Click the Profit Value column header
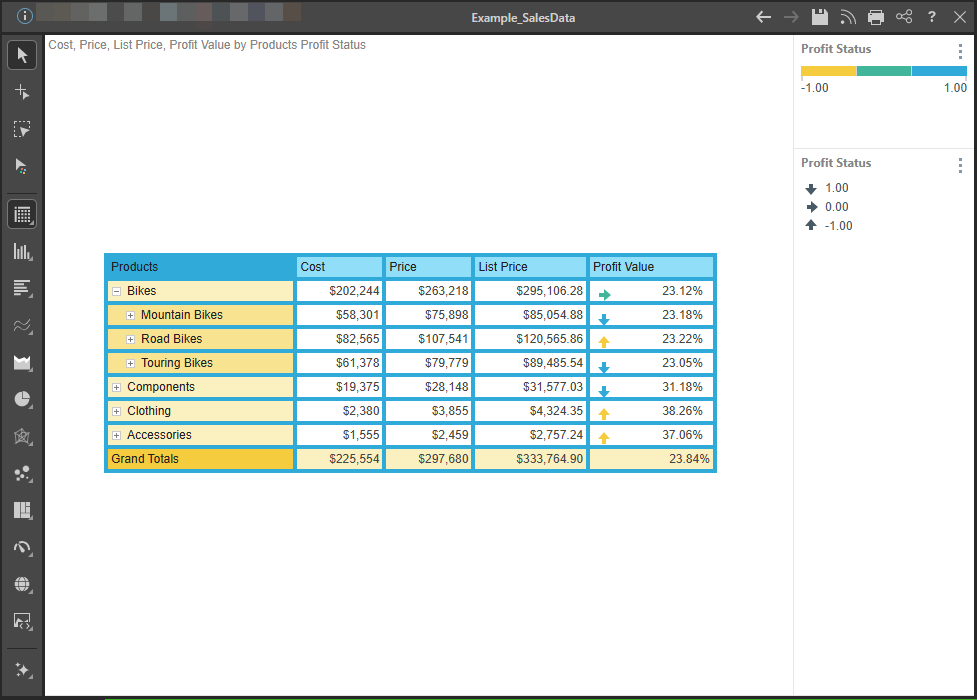The height and width of the screenshot is (700, 977). pos(651,267)
